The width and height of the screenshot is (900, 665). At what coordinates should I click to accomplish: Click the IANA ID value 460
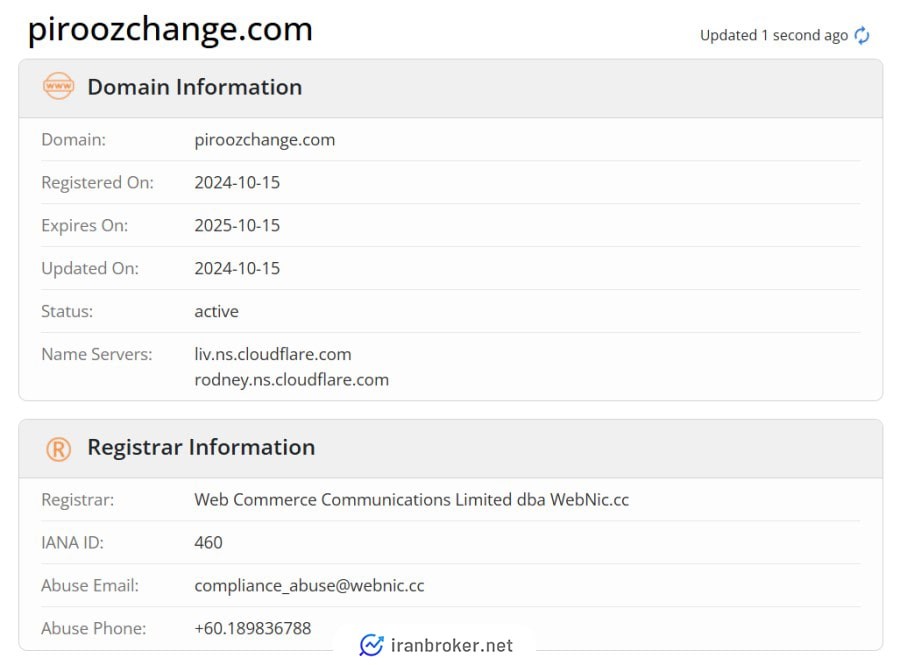[x=208, y=543]
